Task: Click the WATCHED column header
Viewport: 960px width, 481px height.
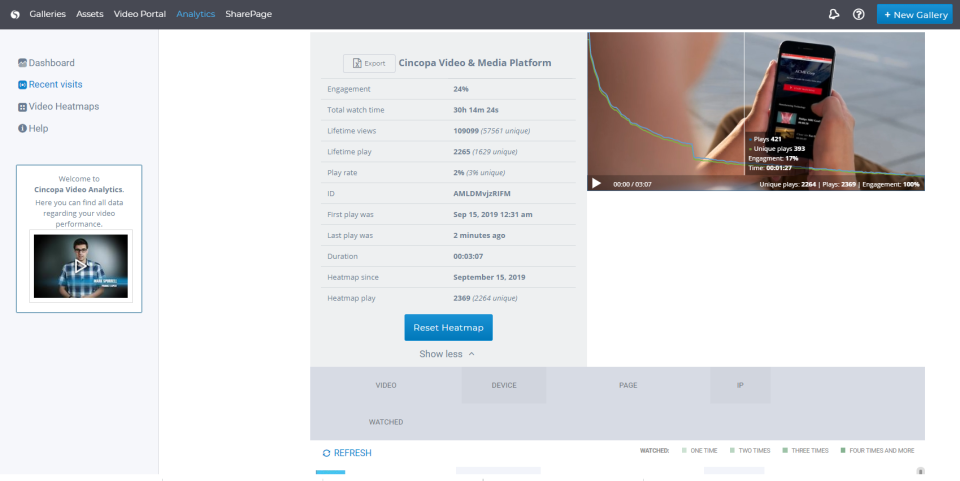Action: click(386, 422)
